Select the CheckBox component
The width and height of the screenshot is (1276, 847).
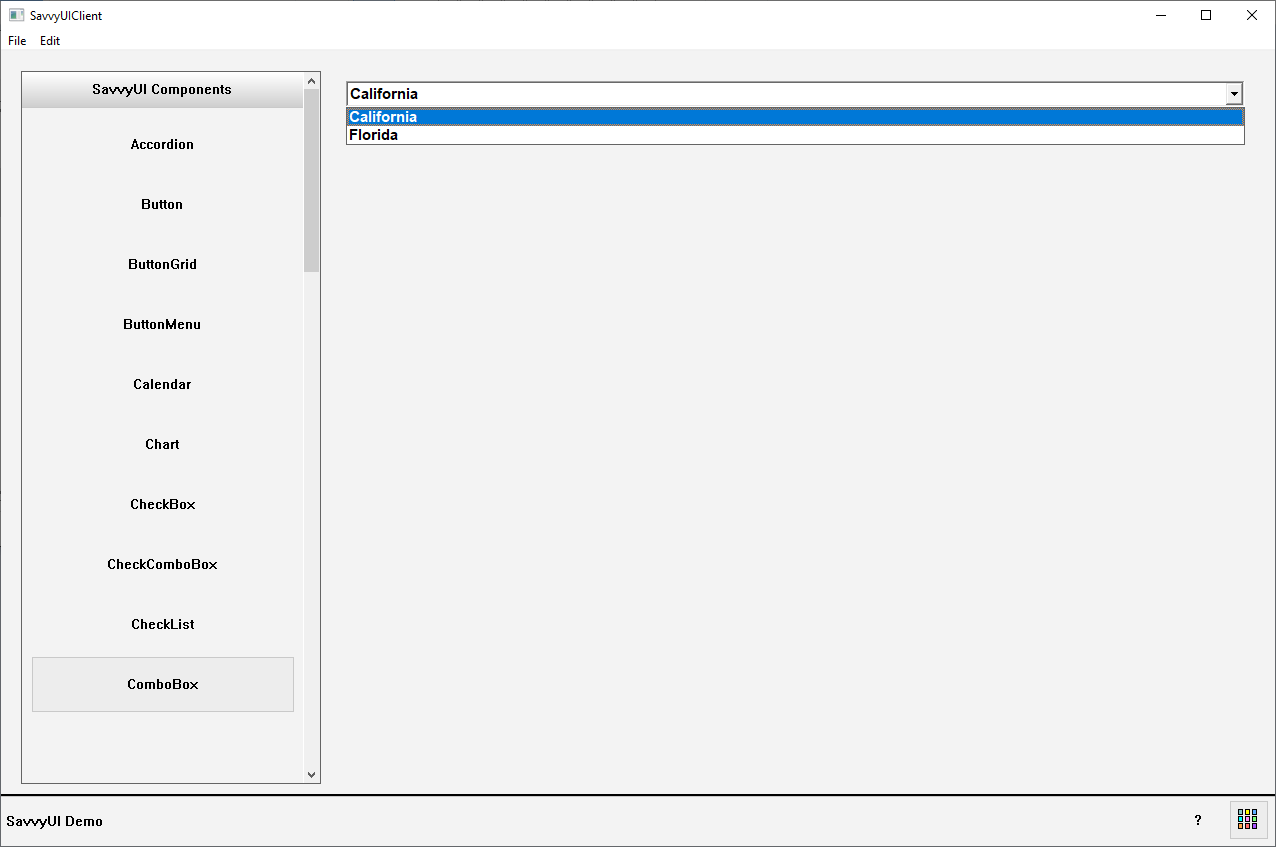(162, 504)
